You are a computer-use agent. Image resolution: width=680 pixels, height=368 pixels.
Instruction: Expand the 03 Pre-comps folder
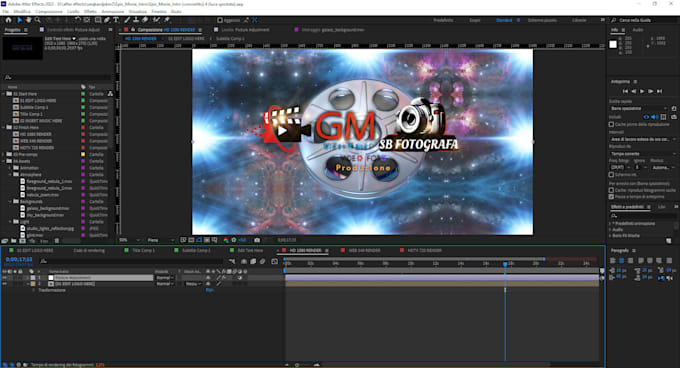point(4,154)
